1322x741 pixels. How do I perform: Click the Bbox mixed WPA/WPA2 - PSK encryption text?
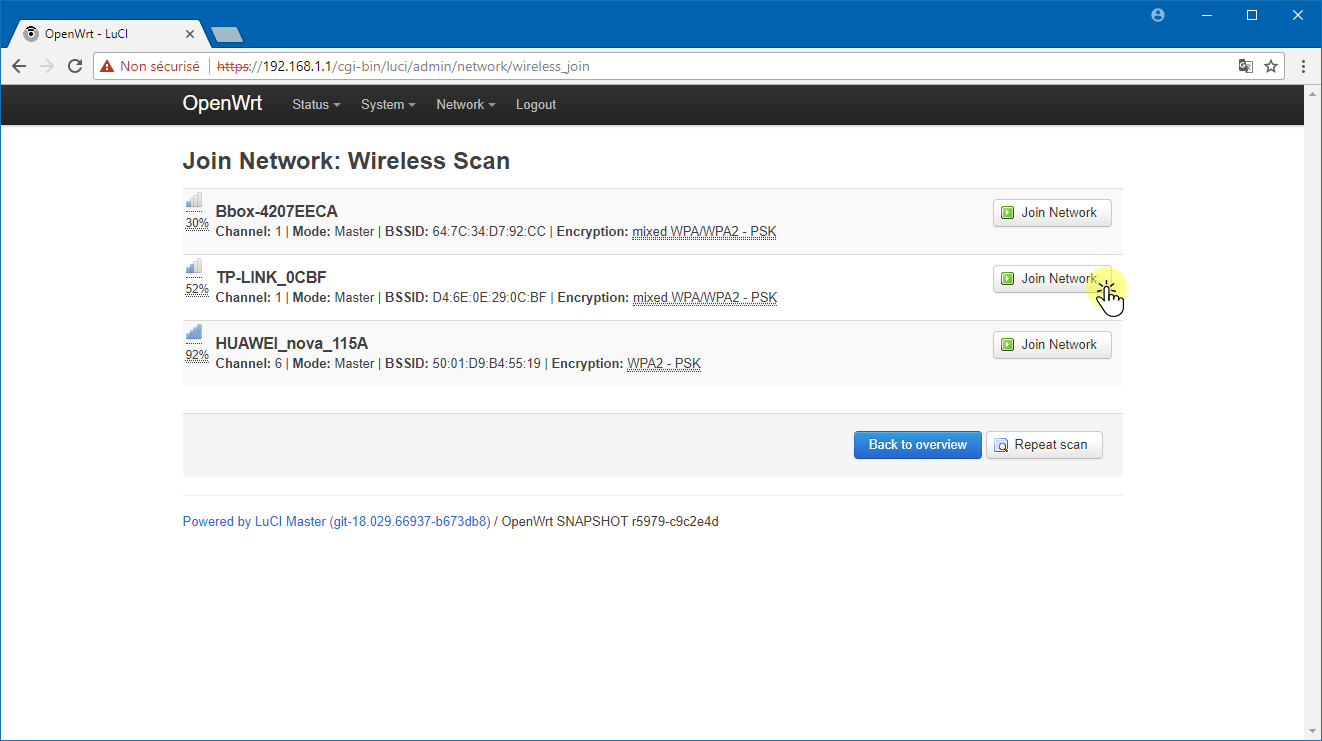click(x=704, y=232)
